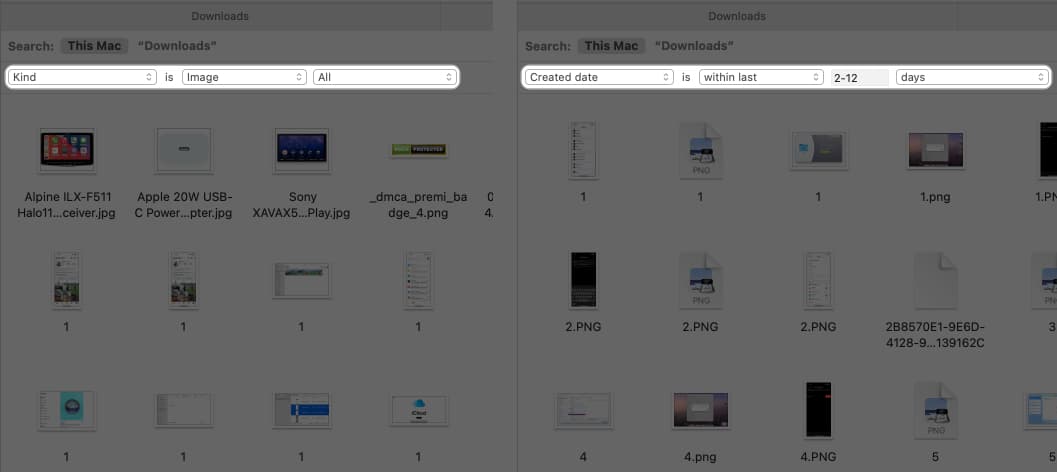Select the Apple 20W USB-C Power adapter thumbnail
1057x472 pixels.
pos(183,150)
